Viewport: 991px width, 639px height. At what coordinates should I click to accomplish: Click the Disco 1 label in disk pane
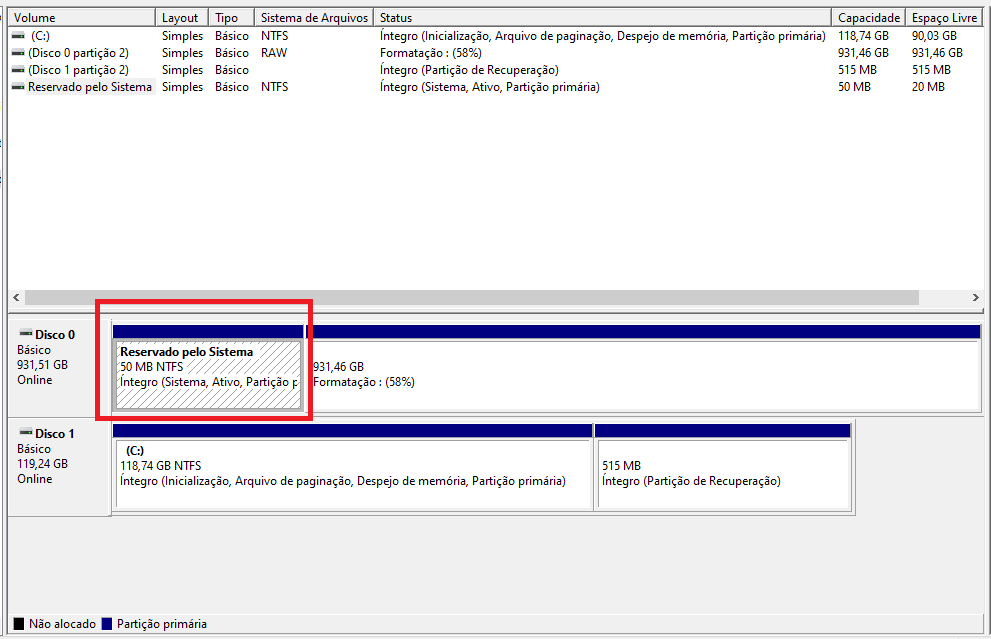[55, 434]
